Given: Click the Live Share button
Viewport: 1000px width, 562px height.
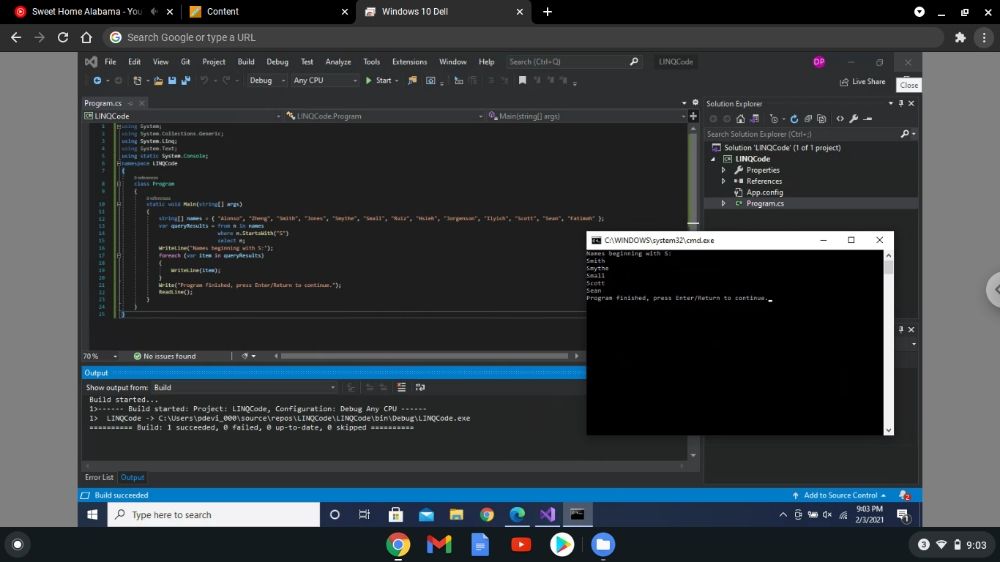Looking at the screenshot, I should pos(863,82).
